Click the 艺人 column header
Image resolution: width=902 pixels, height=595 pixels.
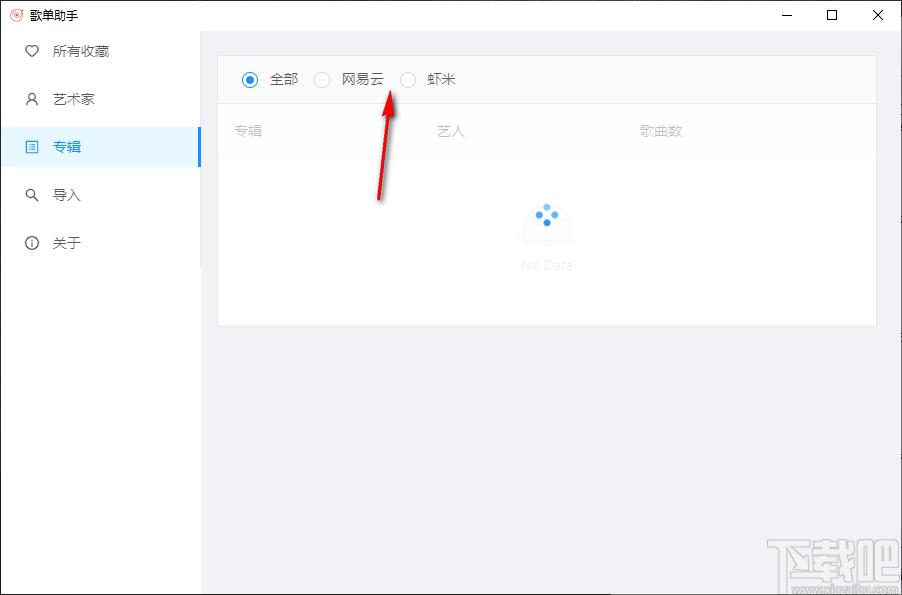[x=450, y=131]
